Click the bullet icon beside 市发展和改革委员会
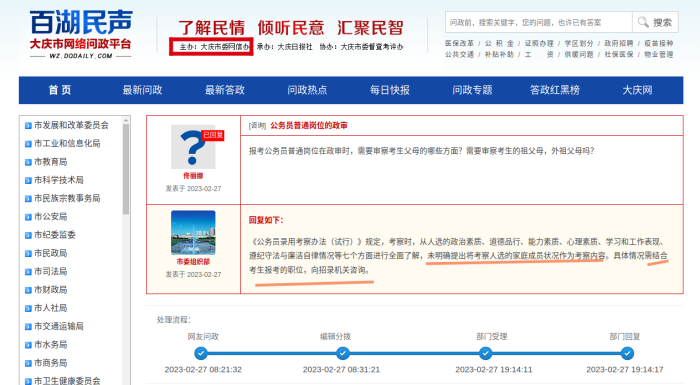This screenshot has width=700, height=385. (28, 126)
